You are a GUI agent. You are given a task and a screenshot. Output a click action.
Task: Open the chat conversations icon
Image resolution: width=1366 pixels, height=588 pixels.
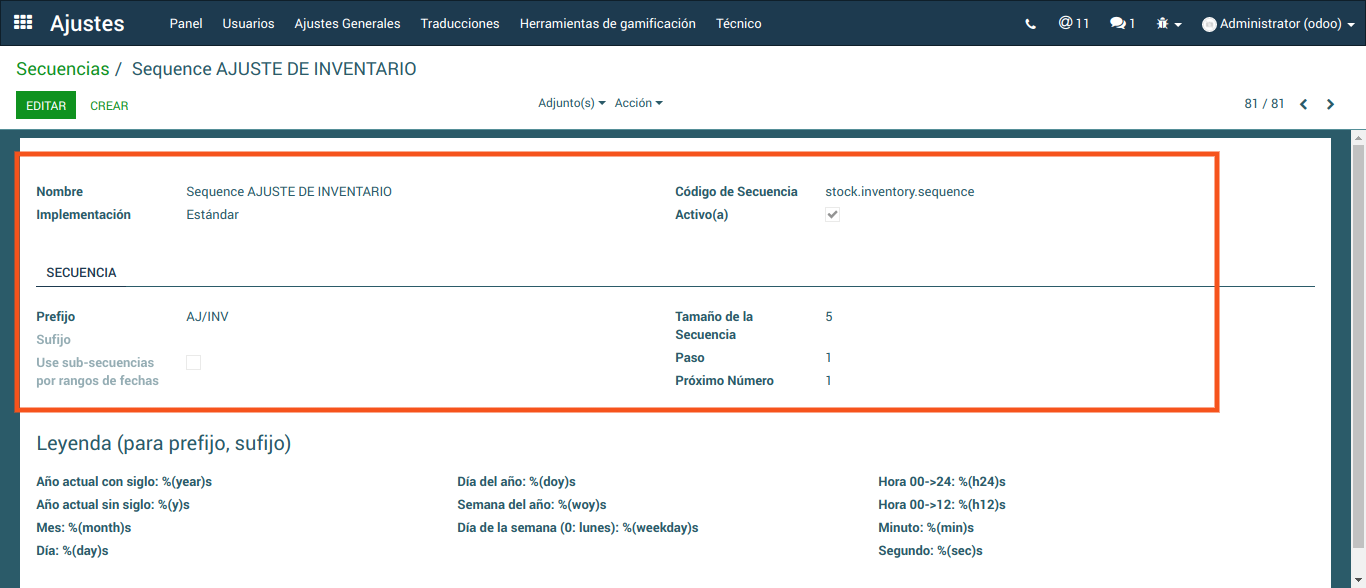coord(1122,23)
